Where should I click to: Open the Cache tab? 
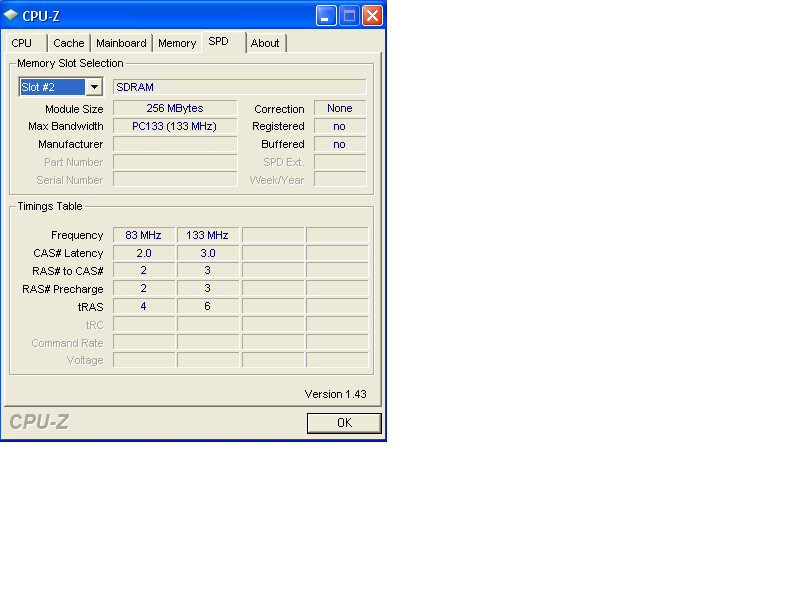[68, 43]
